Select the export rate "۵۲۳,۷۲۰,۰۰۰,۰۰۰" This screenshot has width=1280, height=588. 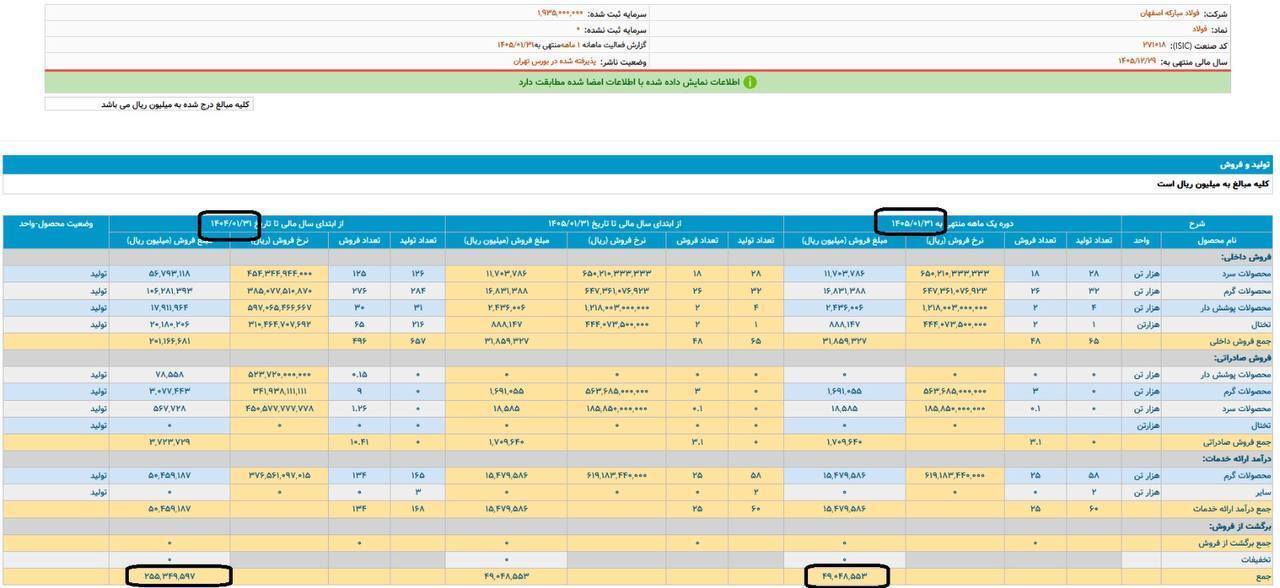pos(278,375)
